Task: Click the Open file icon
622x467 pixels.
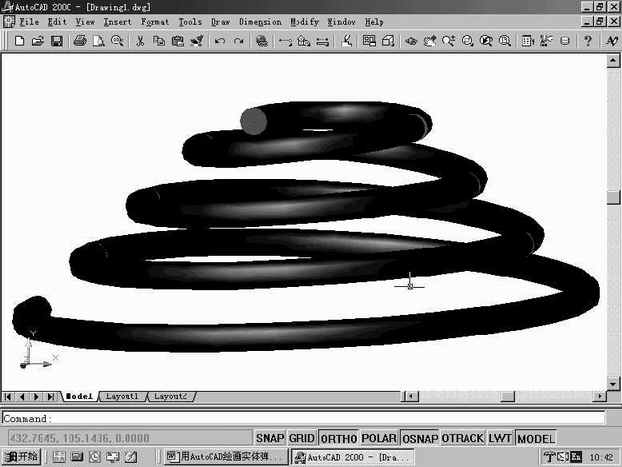Action: (38, 41)
